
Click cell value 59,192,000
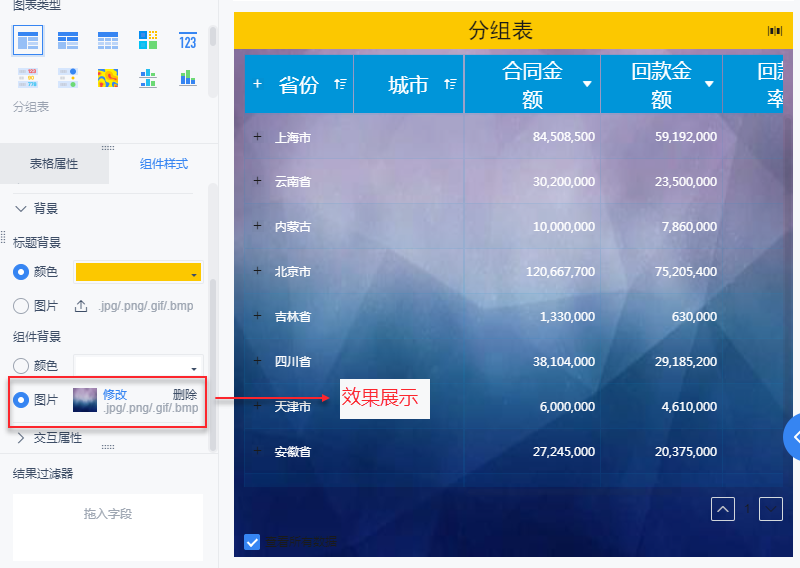click(686, 137)
